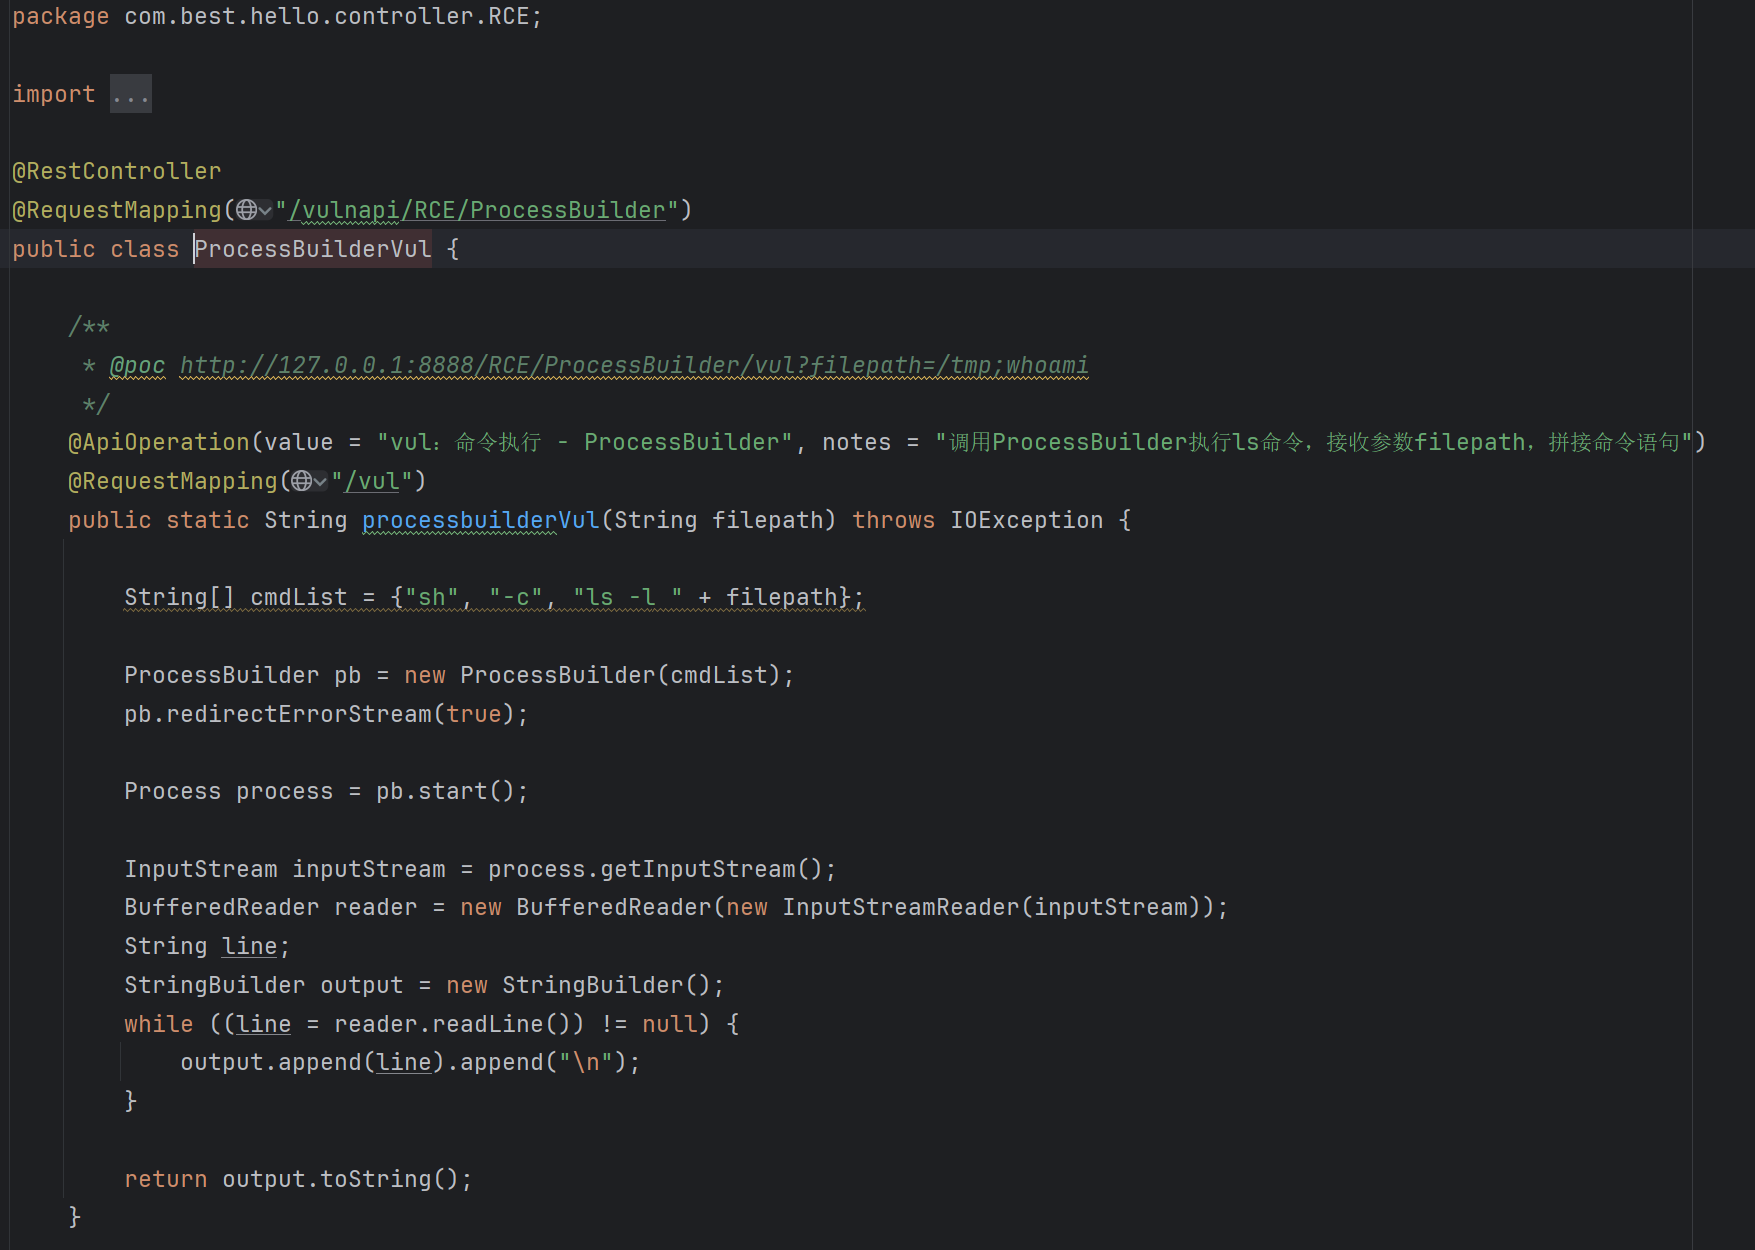Click the "while" keyword

click(x=159, y=1024)
